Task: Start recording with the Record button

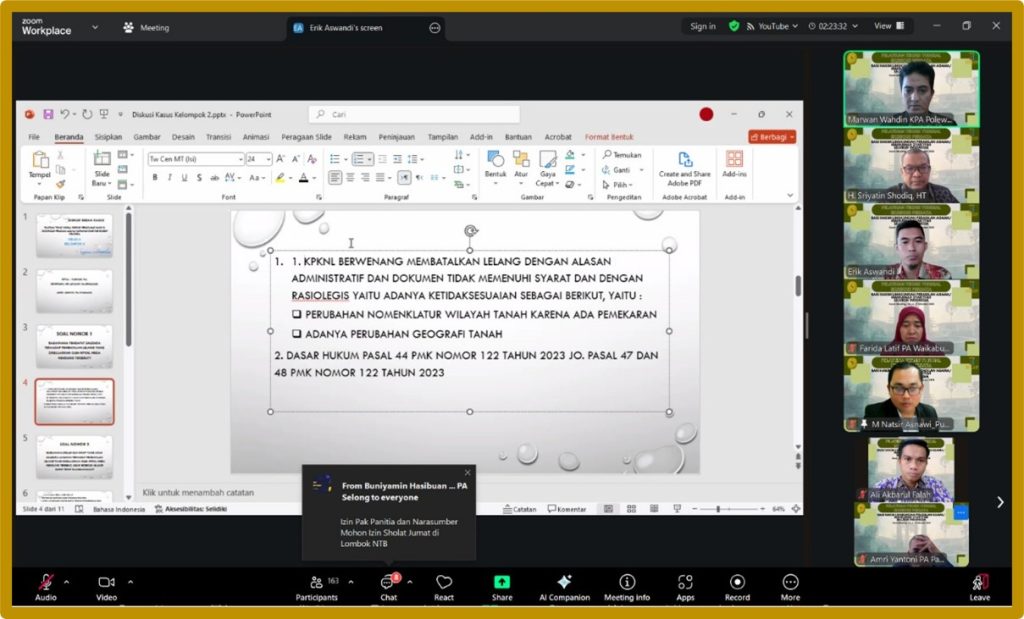Action: (737, 583)
